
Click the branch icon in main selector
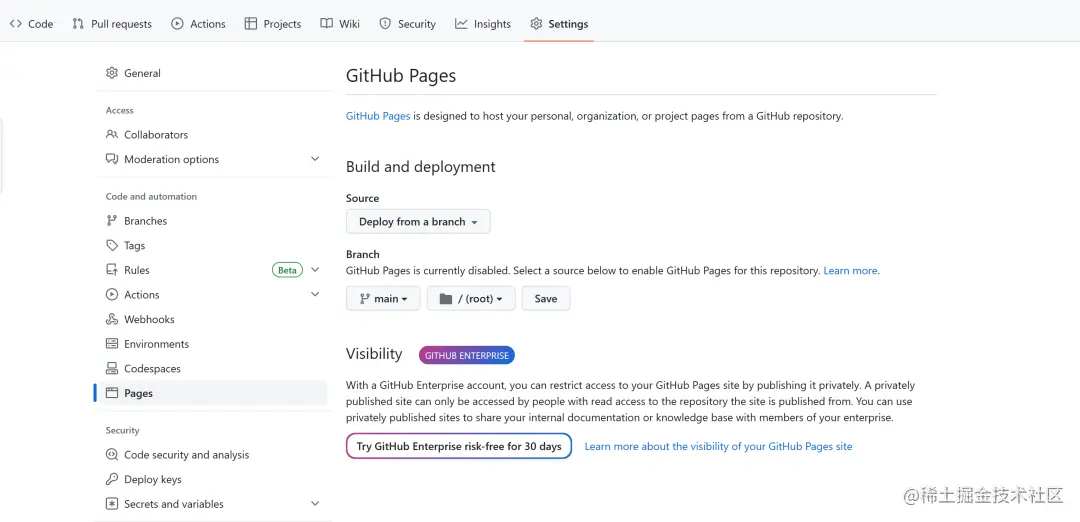365,299
